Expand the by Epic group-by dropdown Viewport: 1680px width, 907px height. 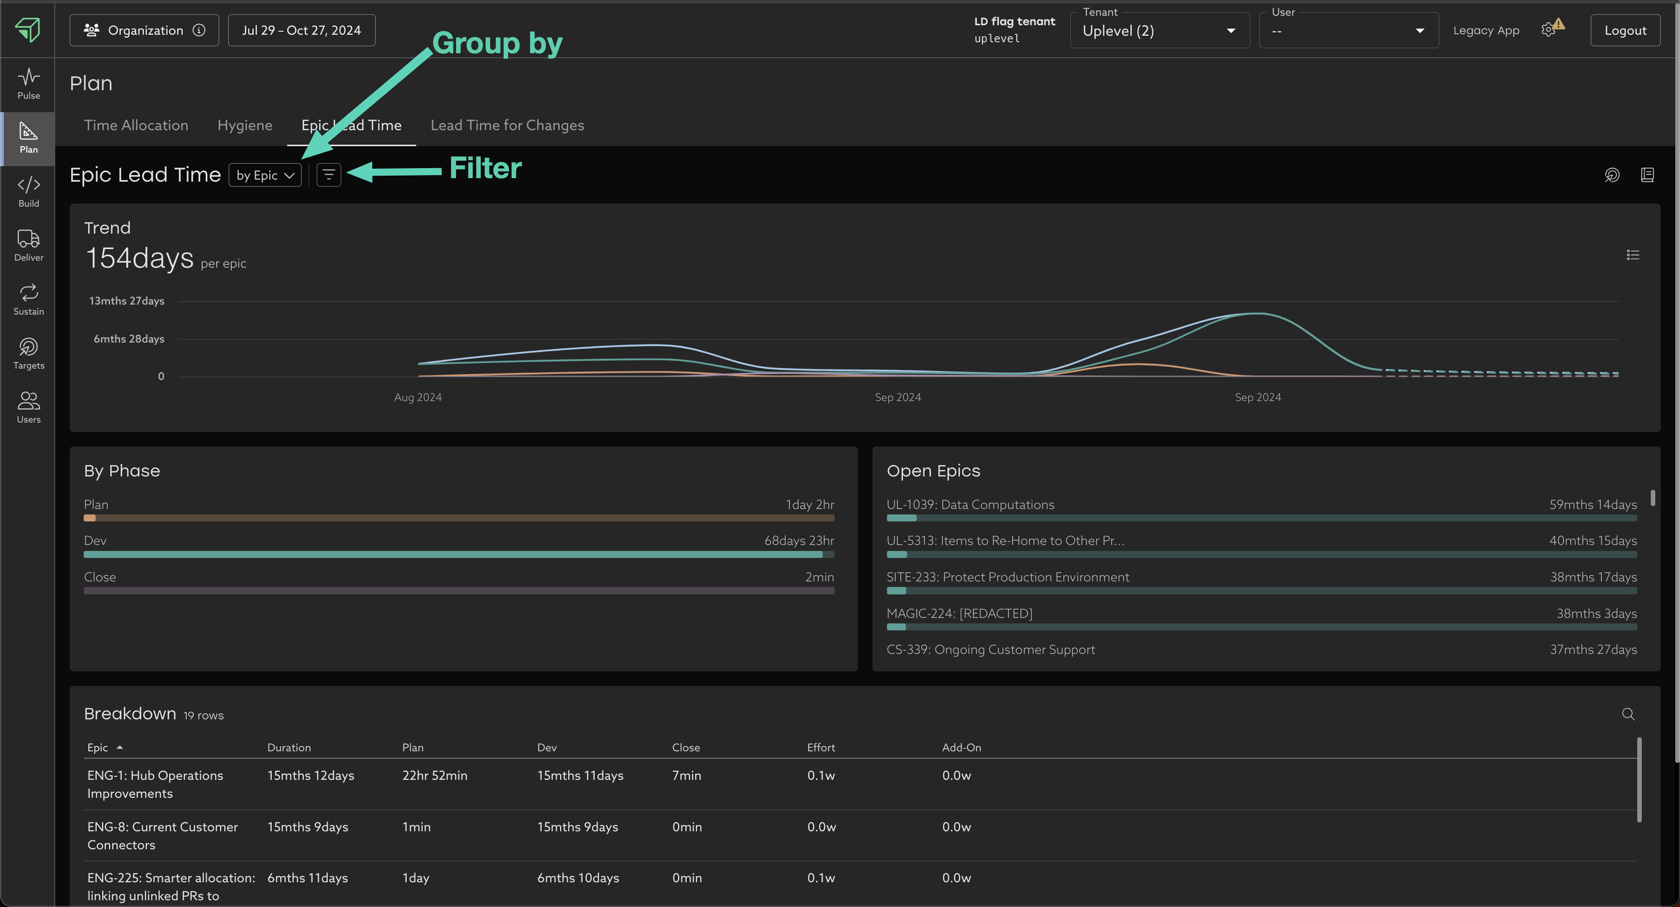point(265,175)
